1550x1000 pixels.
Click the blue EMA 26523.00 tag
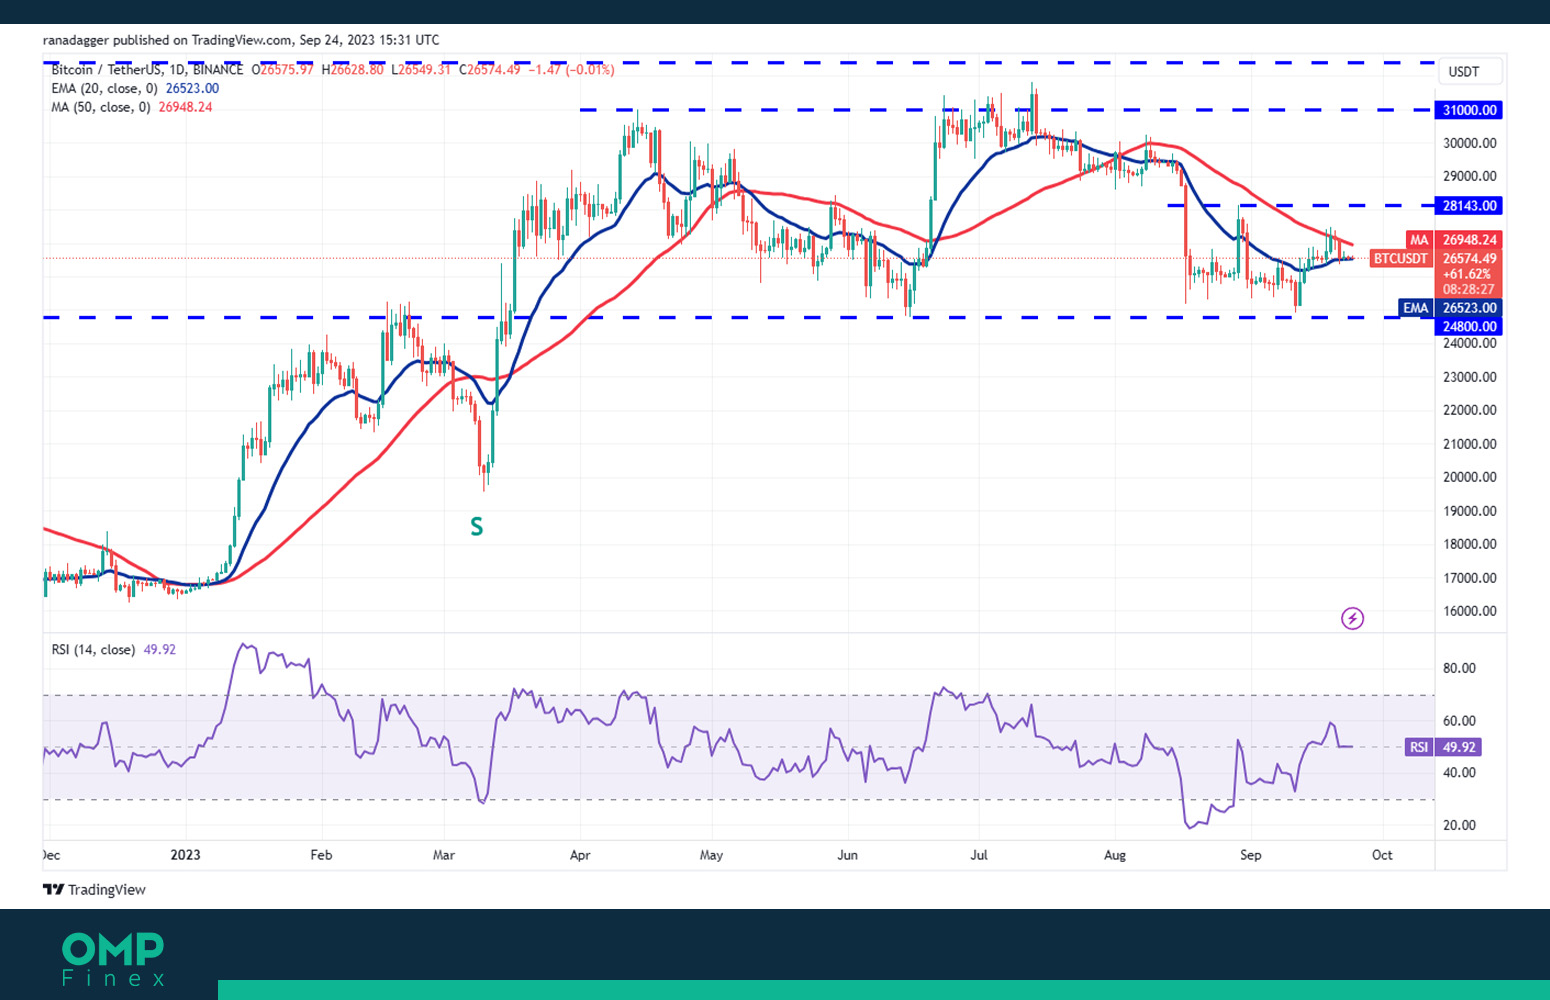coord(1450,308)
